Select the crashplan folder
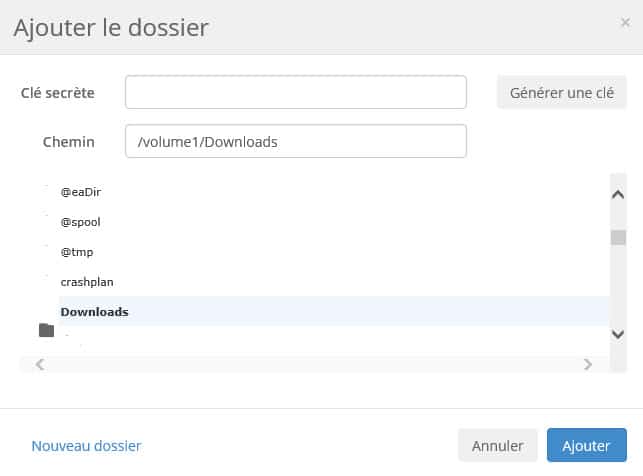 [87, 282]
